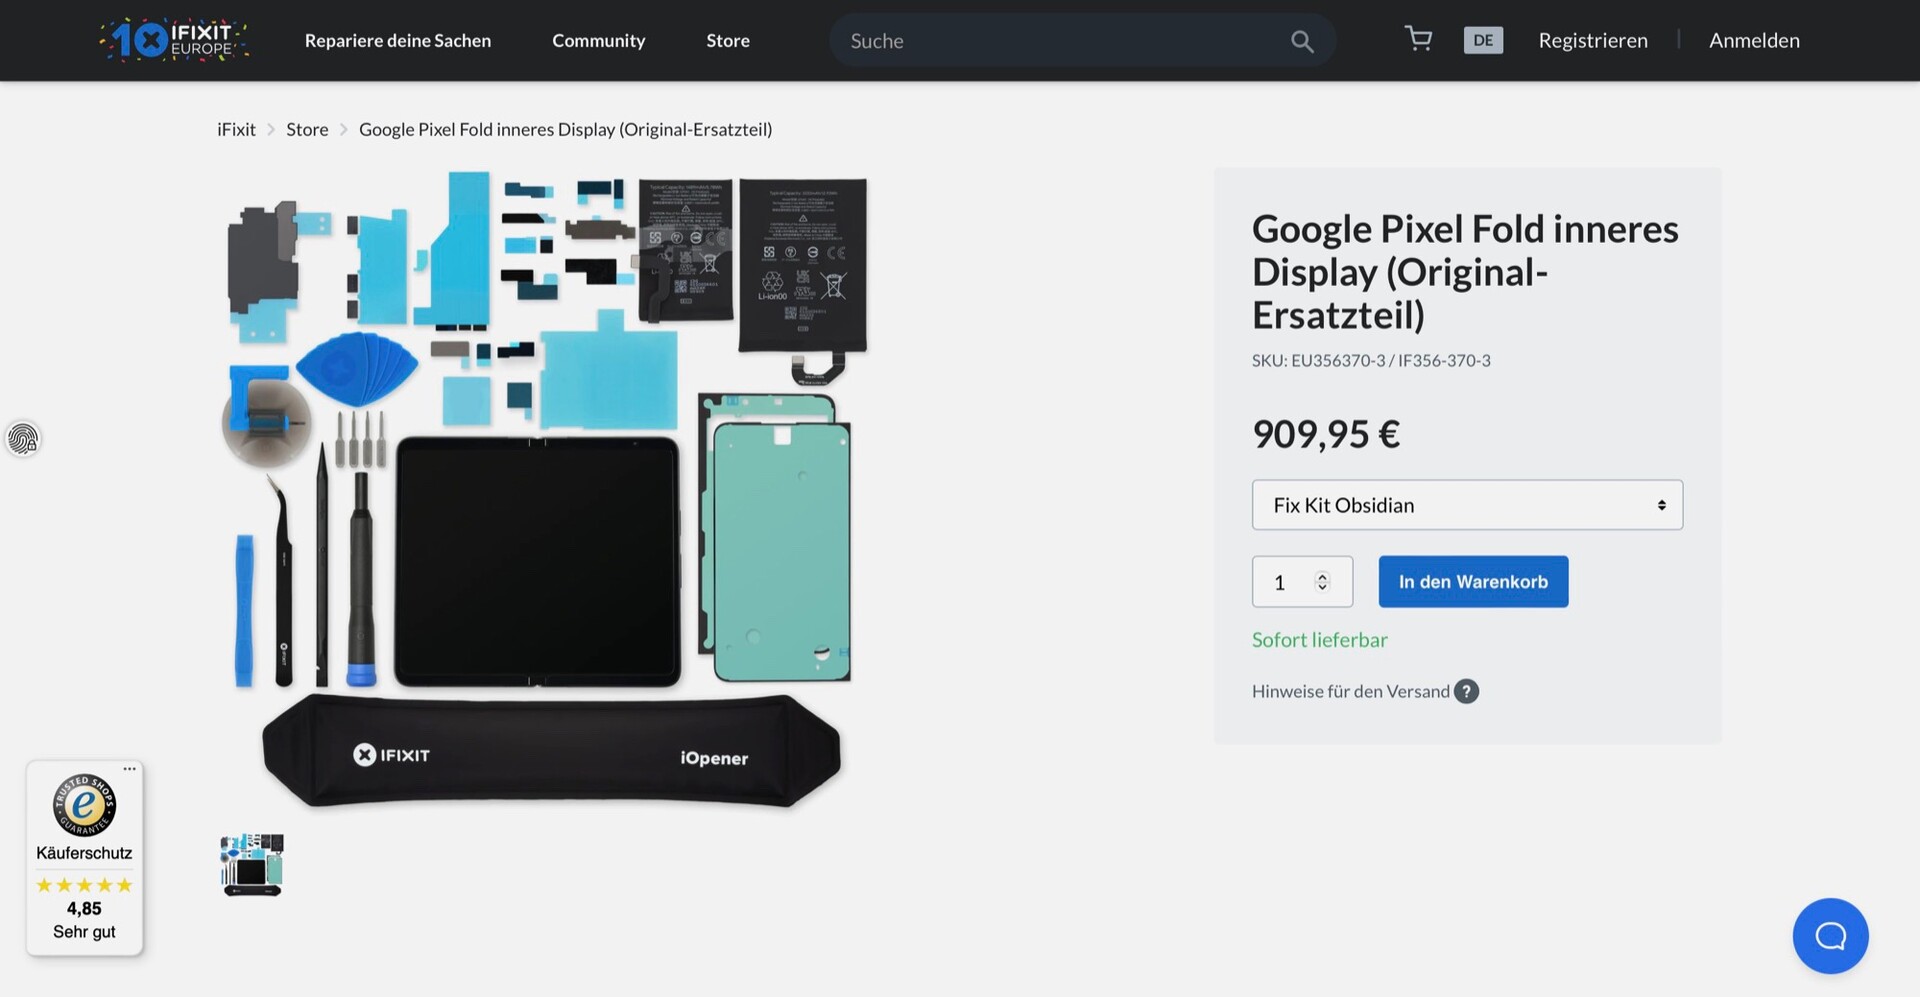Go to Store breadcrumb link
The width and height of the screenshot is (1920, 997).
[x=307, y=129]
